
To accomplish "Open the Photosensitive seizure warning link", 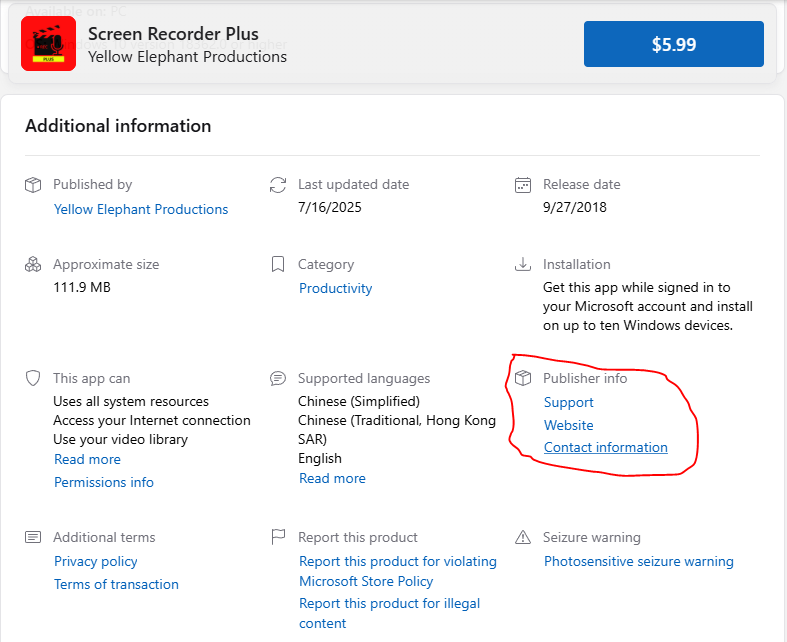I will coord(638,561).
